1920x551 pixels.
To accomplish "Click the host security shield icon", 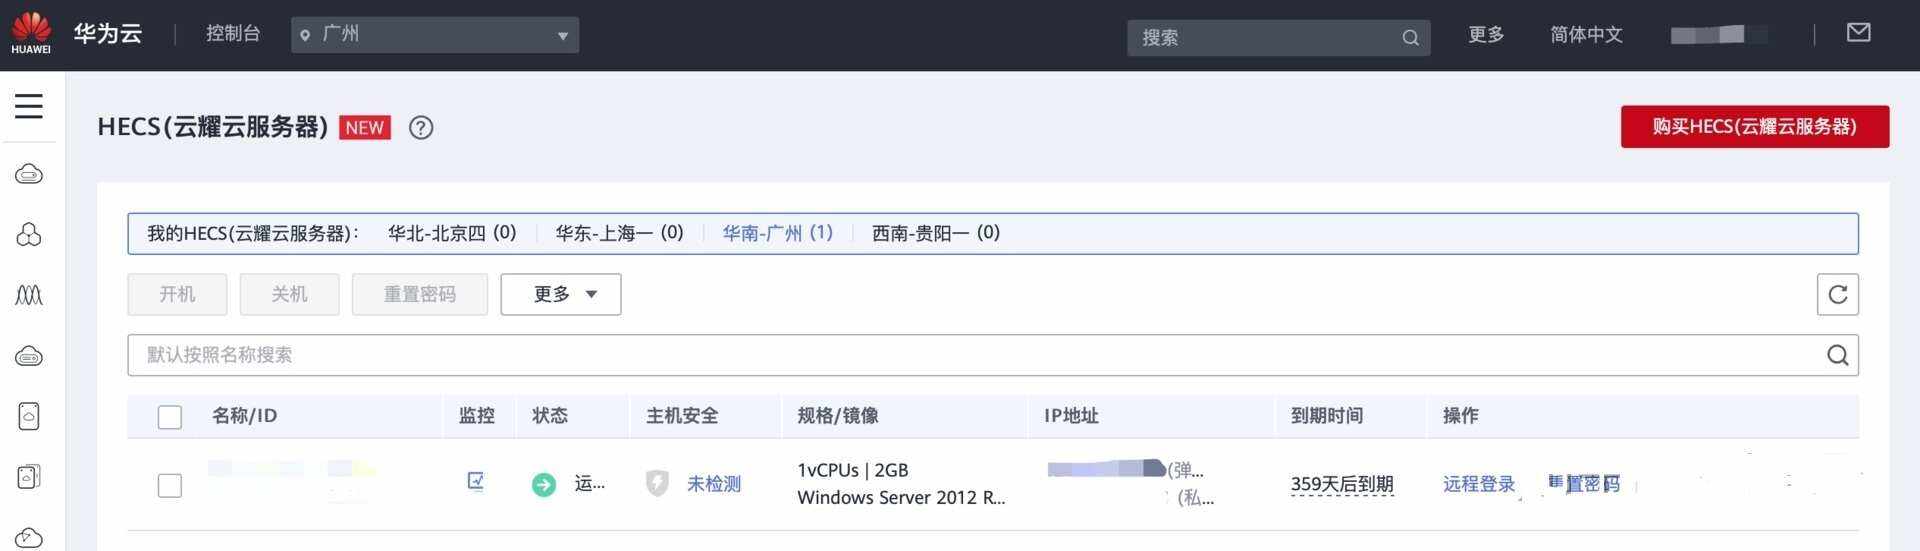I will click(657, 484).
